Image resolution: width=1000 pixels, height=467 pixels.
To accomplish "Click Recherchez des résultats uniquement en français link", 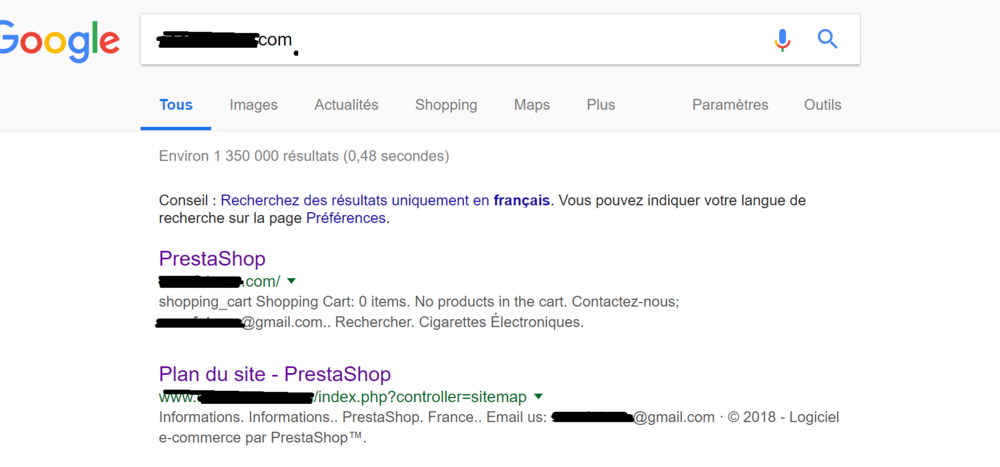I will pyautogui.click(x=385, y=200).
